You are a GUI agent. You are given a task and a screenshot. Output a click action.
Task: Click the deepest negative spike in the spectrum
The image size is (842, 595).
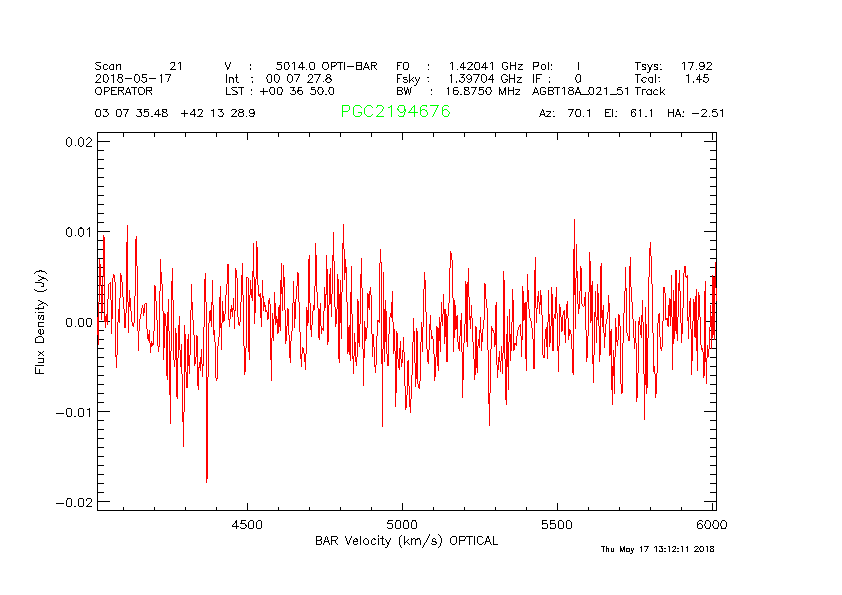pyautogui.click(x=207, y=480)
